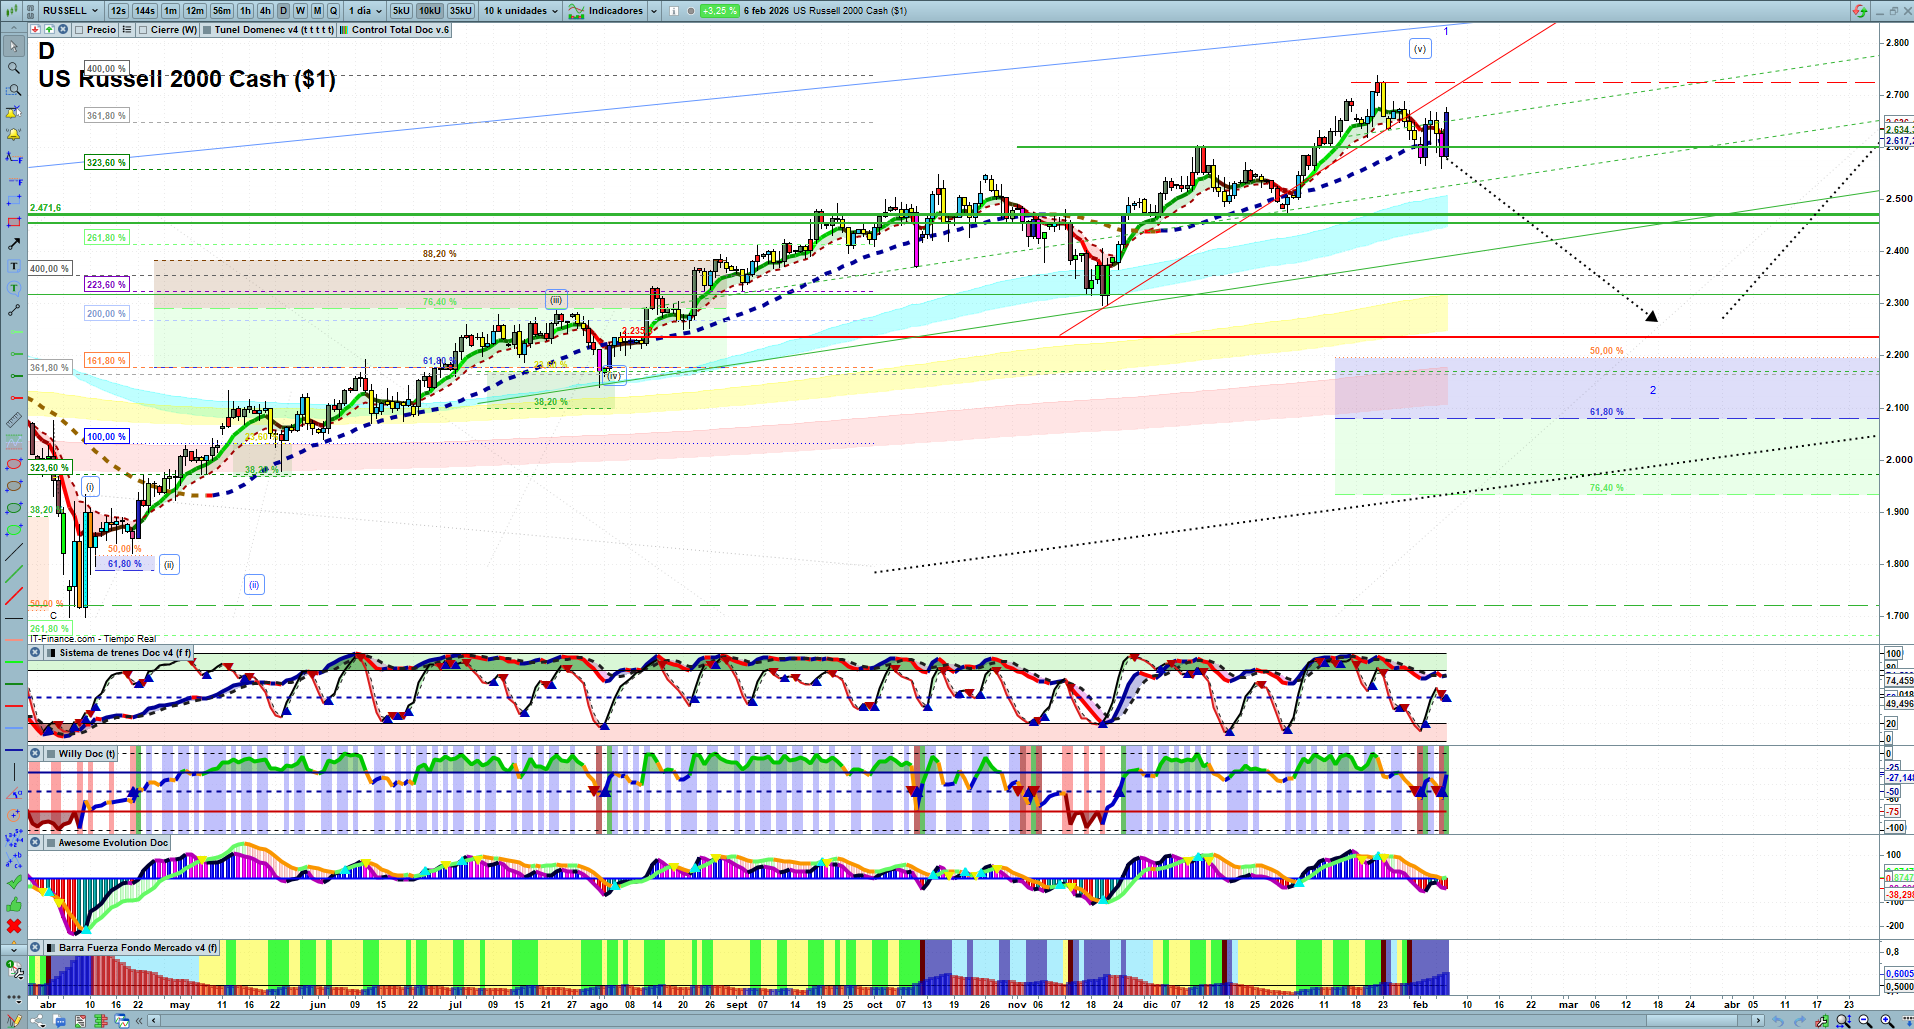Screen dimensions: 1914x1029
Task: Close the price panel with blue X icon
Action: tap(63, 30)
